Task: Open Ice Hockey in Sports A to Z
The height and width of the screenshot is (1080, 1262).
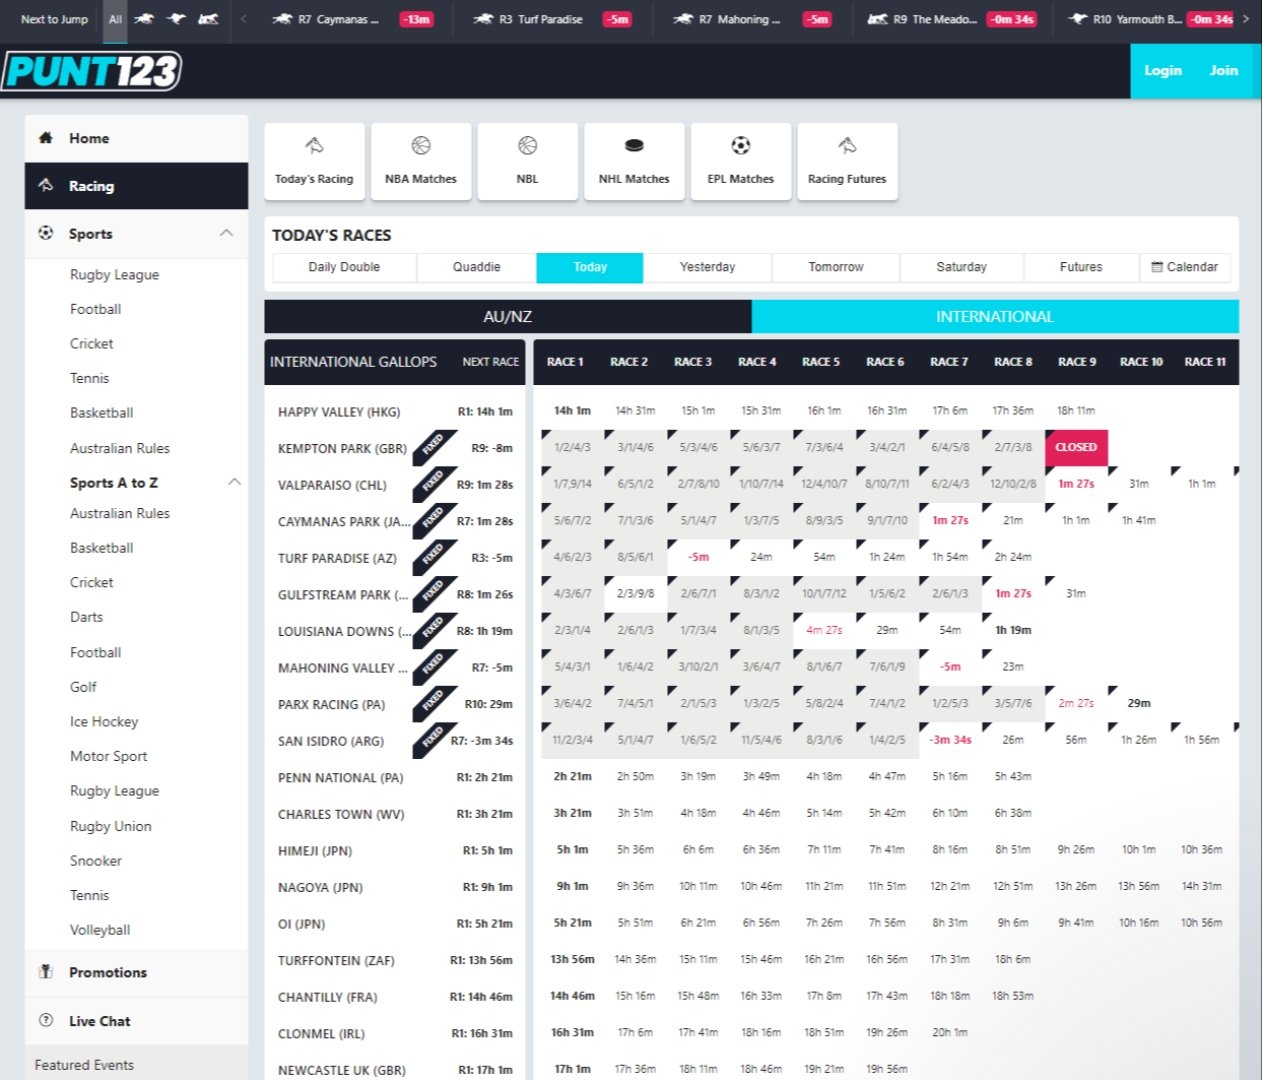Action: click(x=104, y=721)
